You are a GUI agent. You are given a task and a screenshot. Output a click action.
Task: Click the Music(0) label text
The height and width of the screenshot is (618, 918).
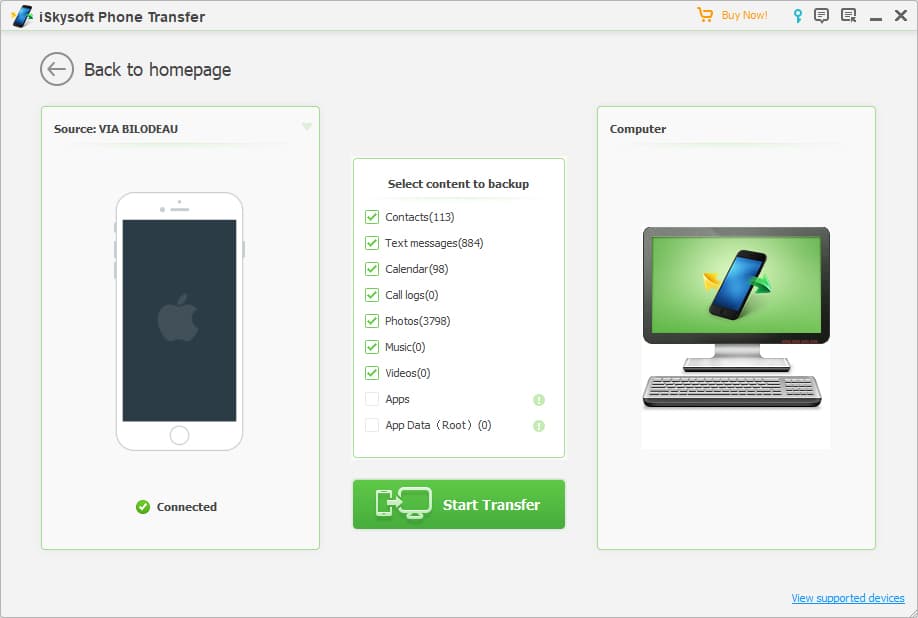point(405,347)
